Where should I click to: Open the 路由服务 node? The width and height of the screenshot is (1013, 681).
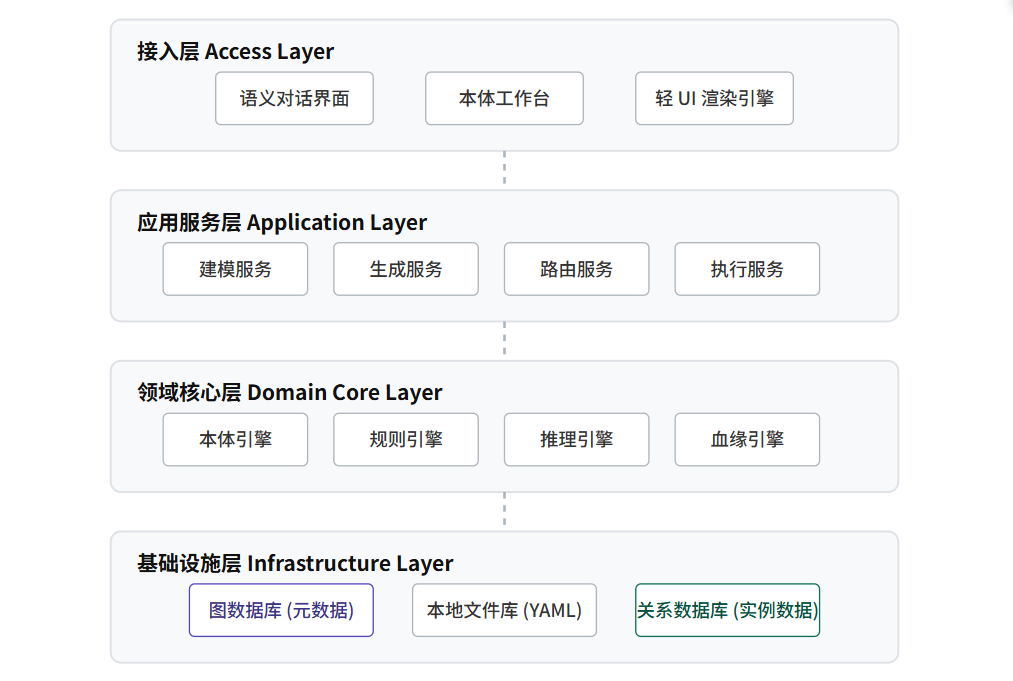pos(576,269)
